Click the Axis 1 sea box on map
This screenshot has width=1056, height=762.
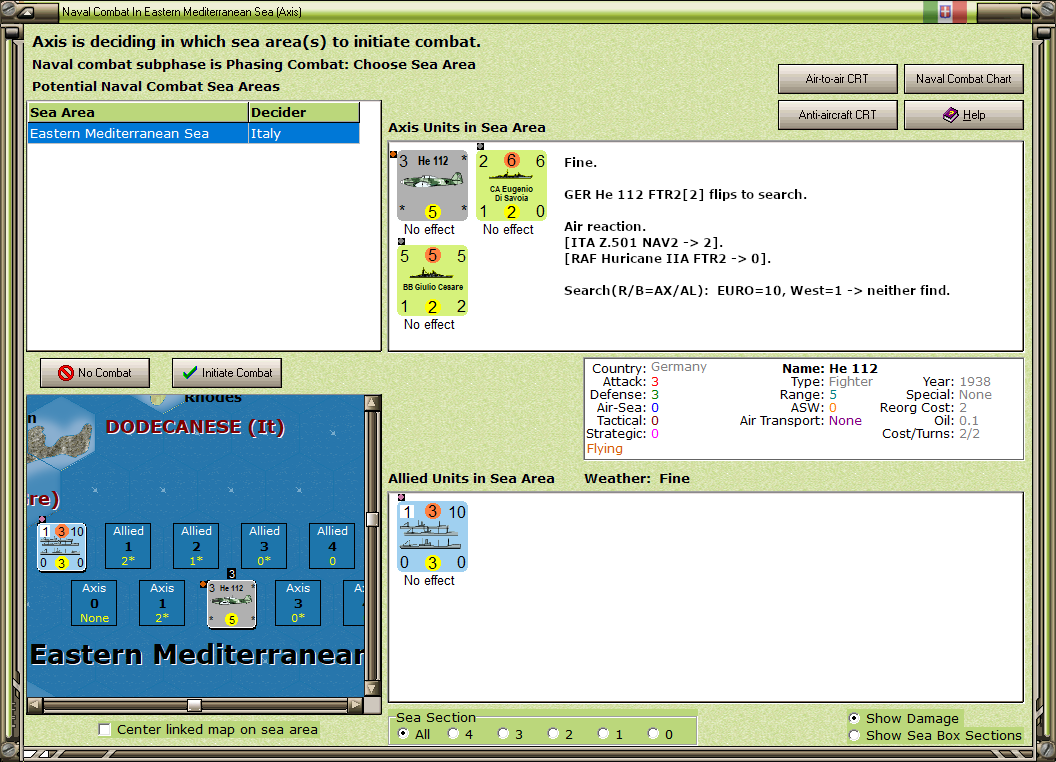point(162,603)
